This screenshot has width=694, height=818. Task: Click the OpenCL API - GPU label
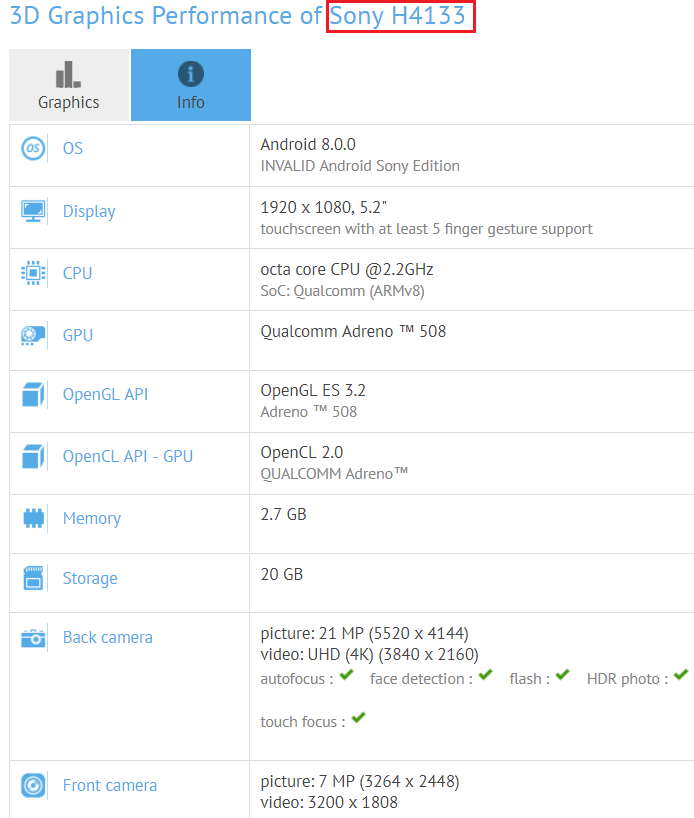[x=128, y=456]
